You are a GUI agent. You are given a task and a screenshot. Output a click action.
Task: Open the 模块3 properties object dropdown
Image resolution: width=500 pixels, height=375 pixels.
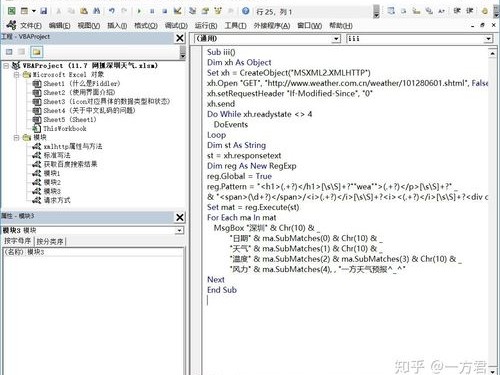point(180,230)
